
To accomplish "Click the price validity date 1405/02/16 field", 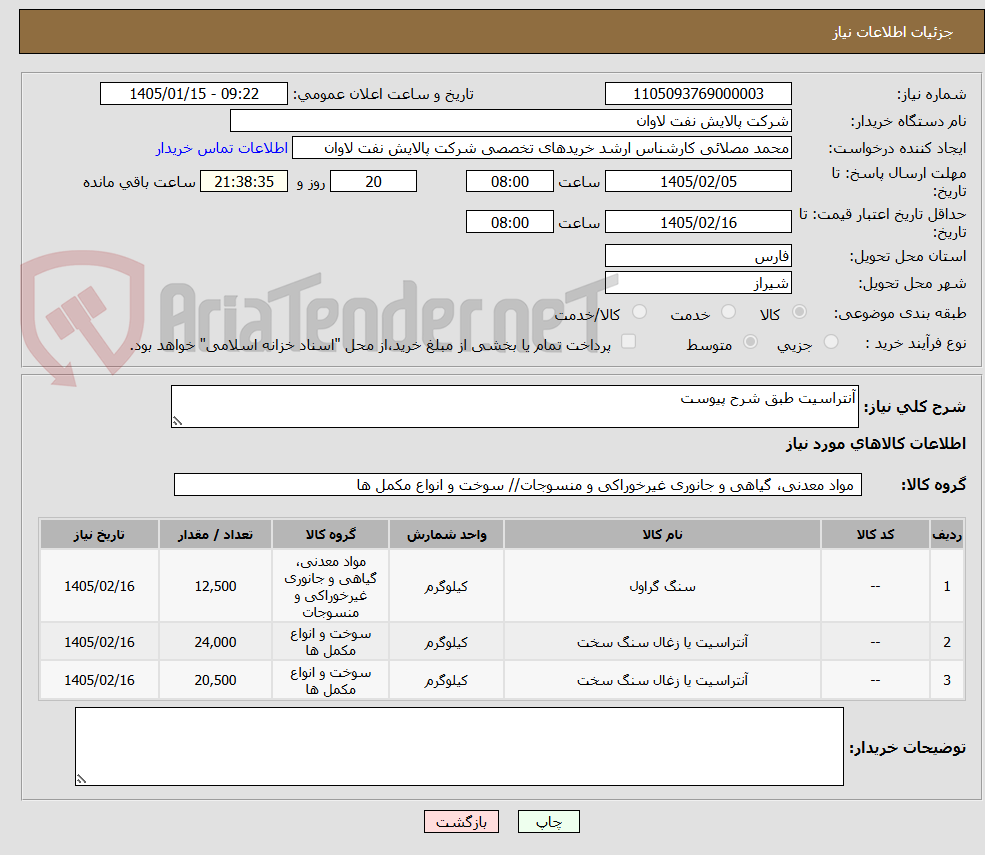I will point(698,222).
